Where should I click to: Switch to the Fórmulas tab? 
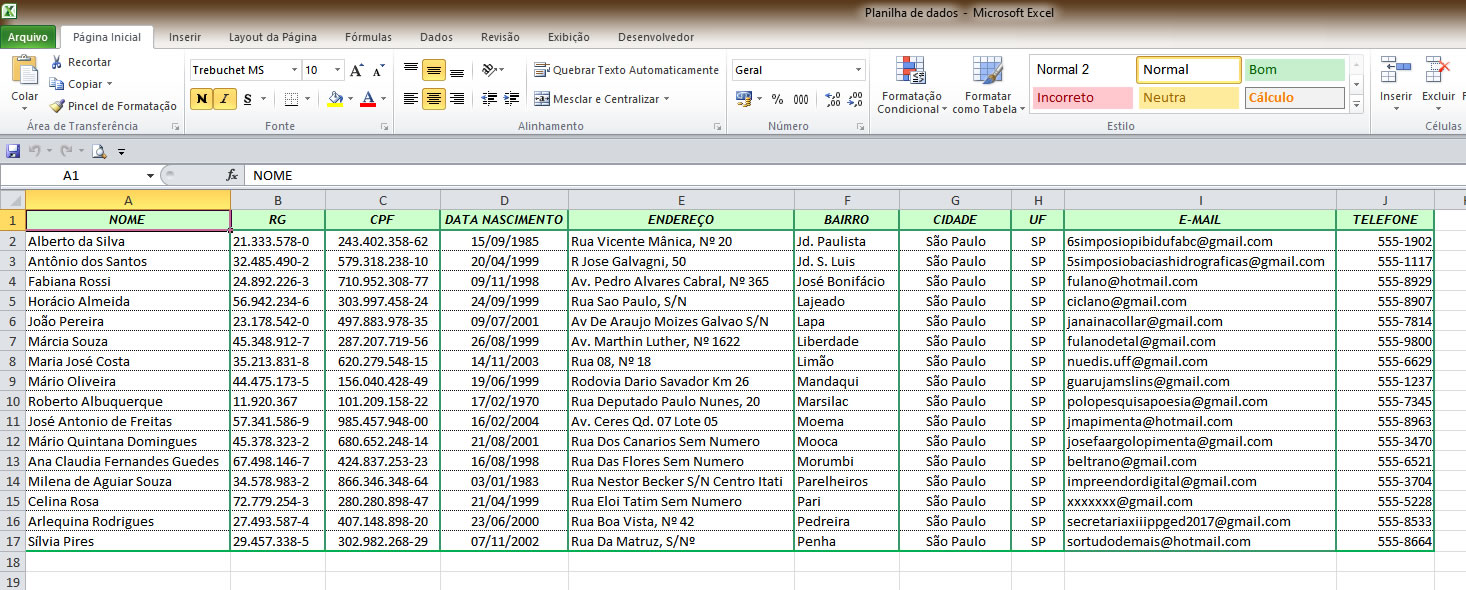pyautogui.click(x=368, y=37)
